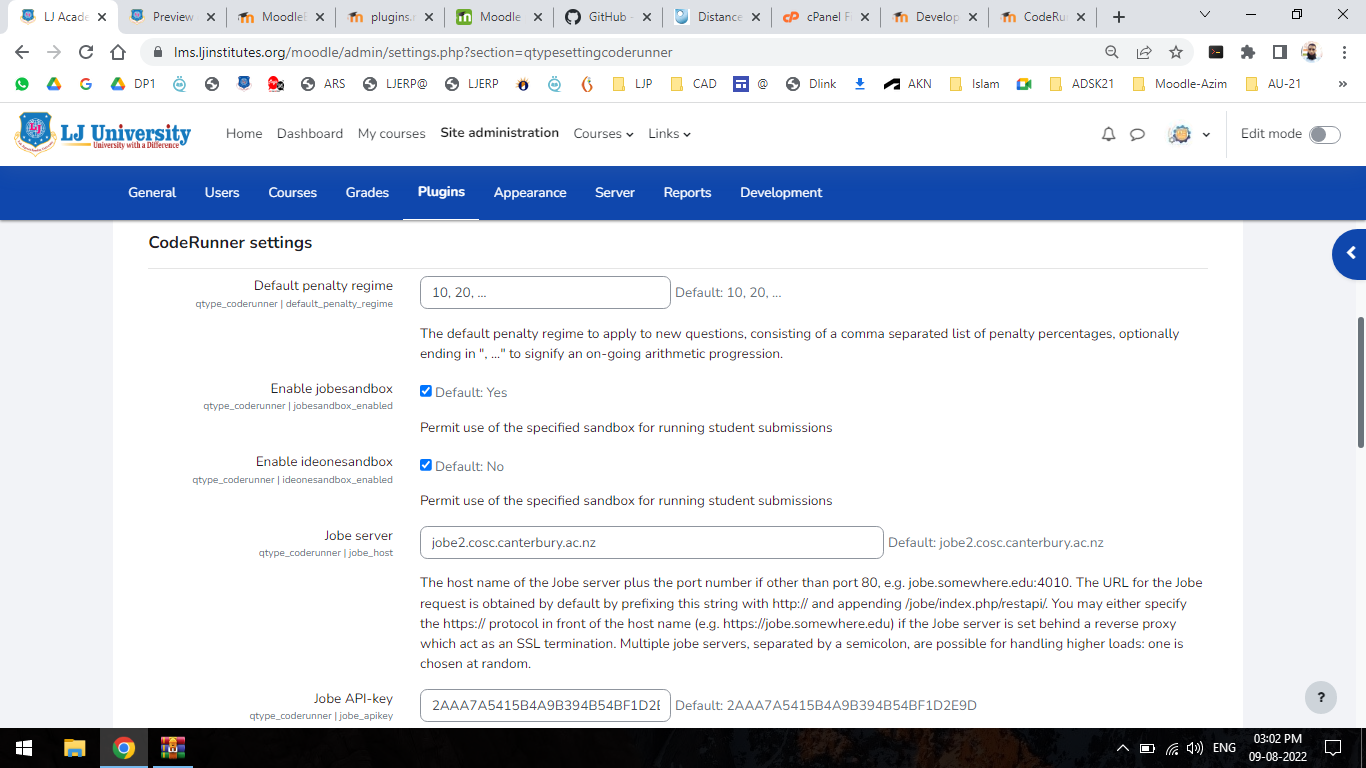
Task: Switch to the GitHub browser tab
Action: coord(609,17)
